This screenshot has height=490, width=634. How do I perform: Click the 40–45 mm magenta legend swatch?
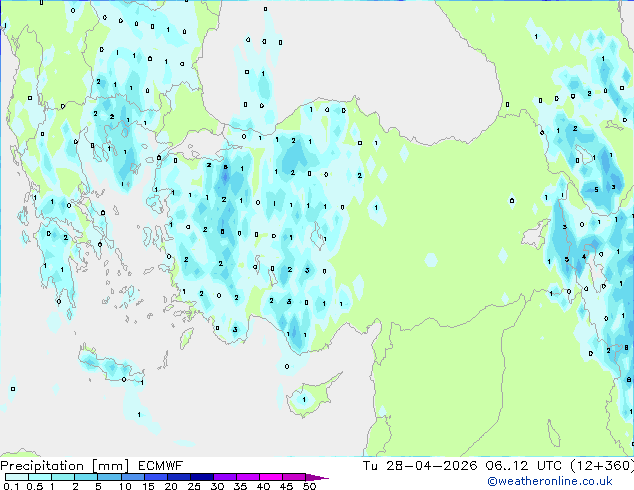[x=271, y=477]
